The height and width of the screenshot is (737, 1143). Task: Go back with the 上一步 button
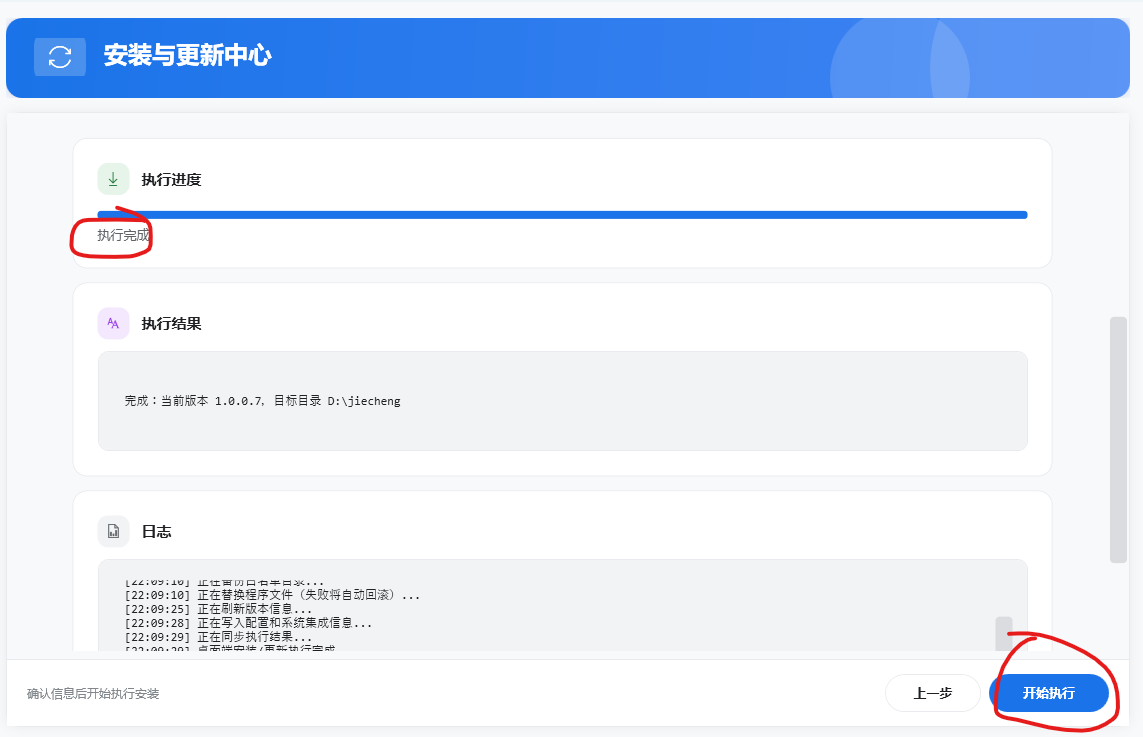pos(932,693)
